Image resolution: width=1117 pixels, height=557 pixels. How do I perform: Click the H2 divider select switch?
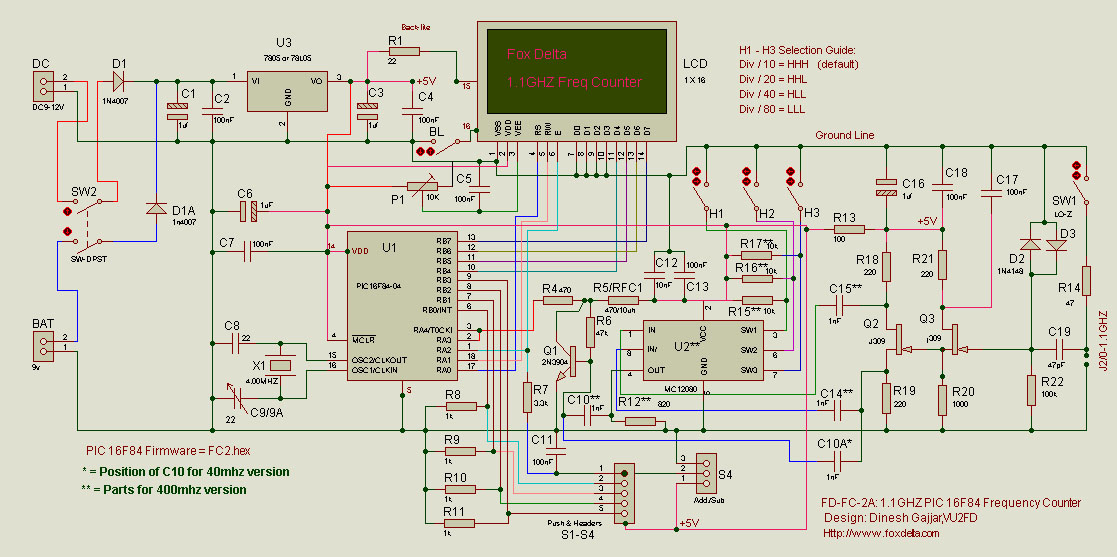(750, 189)
